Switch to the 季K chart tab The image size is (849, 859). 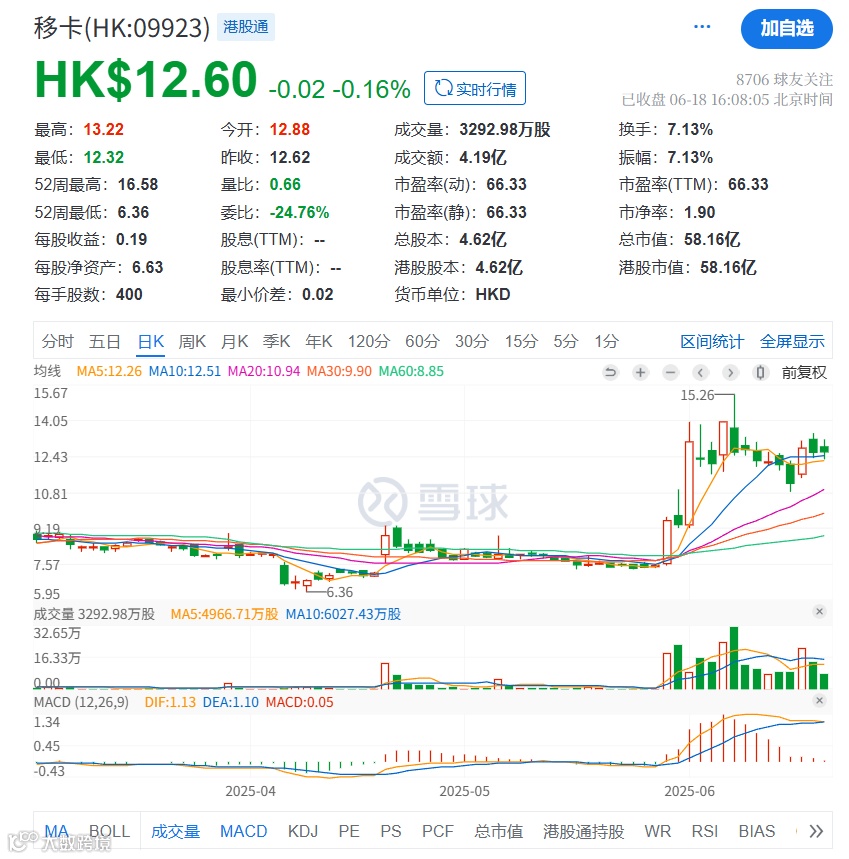pyautogui.click(x=276, y=341)
